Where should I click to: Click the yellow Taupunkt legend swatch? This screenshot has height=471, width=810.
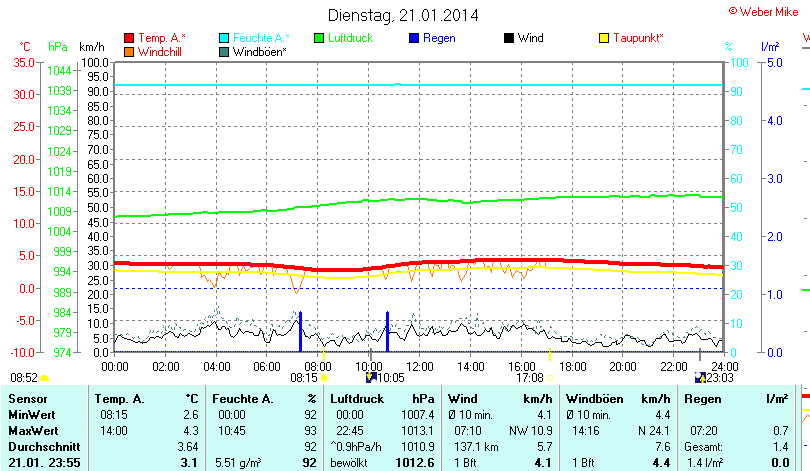(604, 38)
